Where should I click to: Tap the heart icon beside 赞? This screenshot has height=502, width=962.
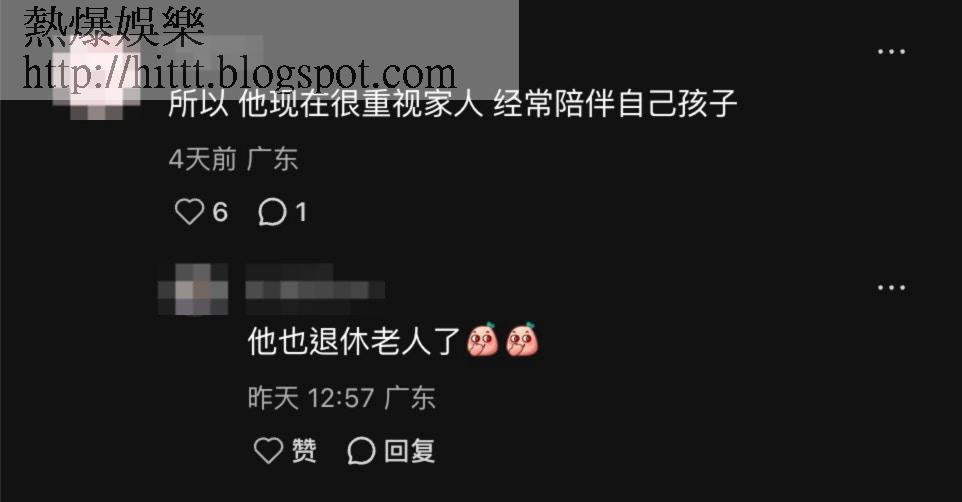click(268, 450)
